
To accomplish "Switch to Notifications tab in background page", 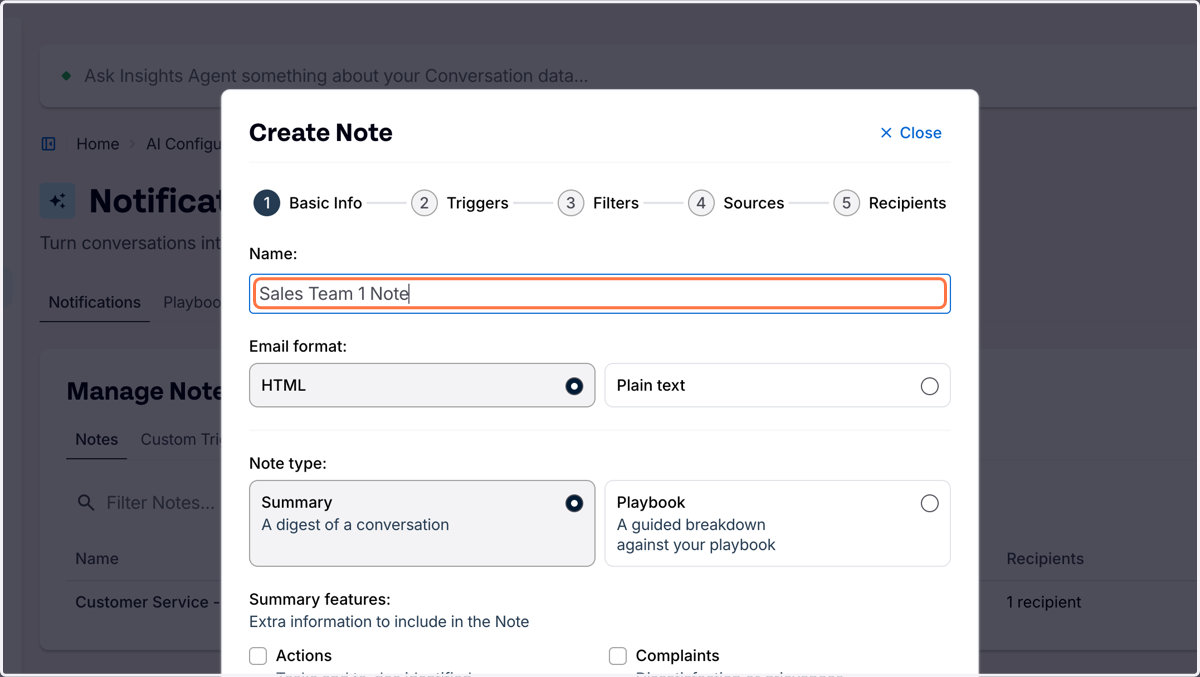I will click(x=95, y=302).
